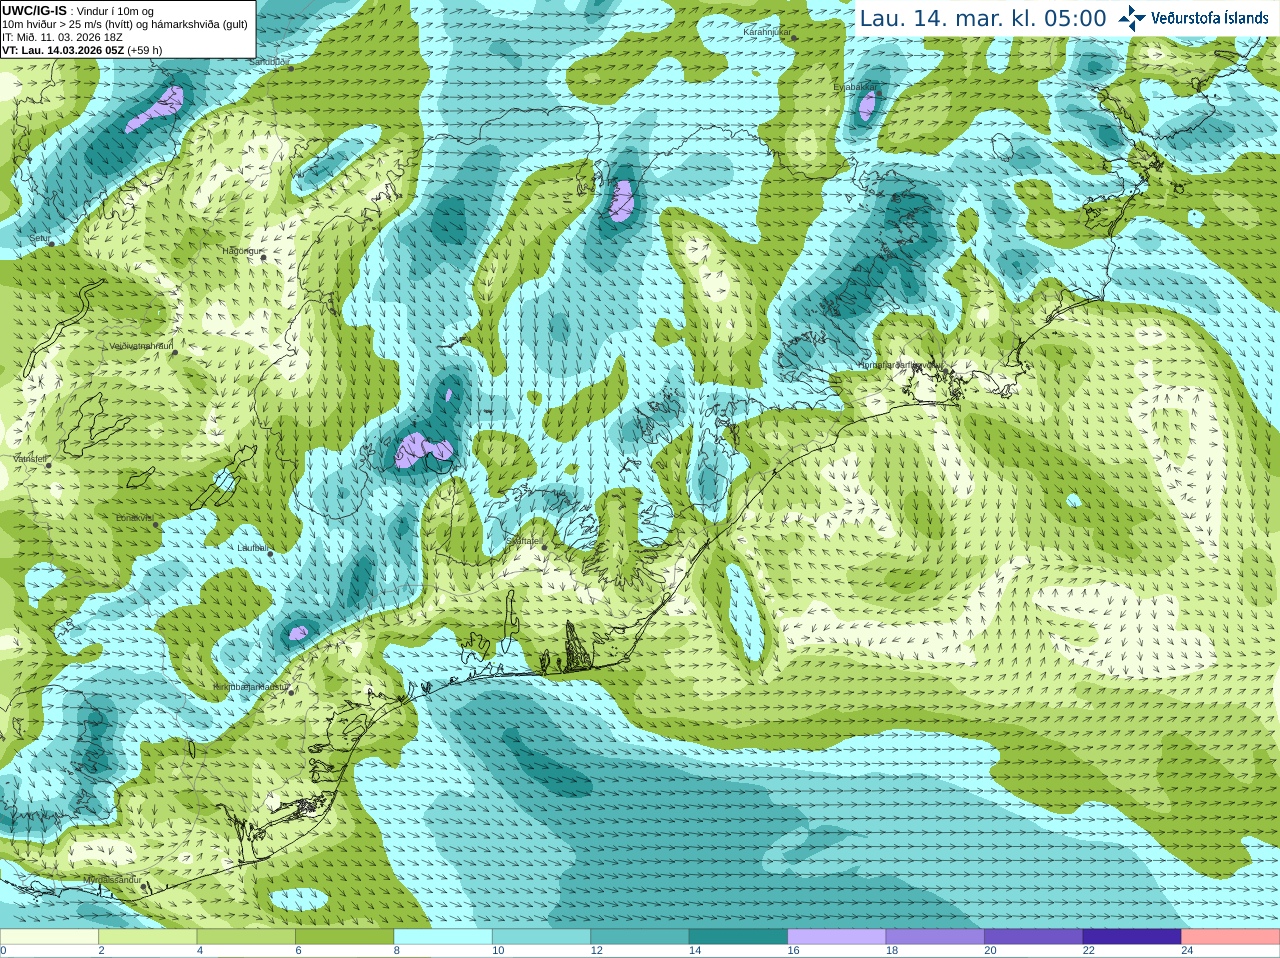Select the Lónakvísl station label
1280x958 pixels.
(135, 518)
